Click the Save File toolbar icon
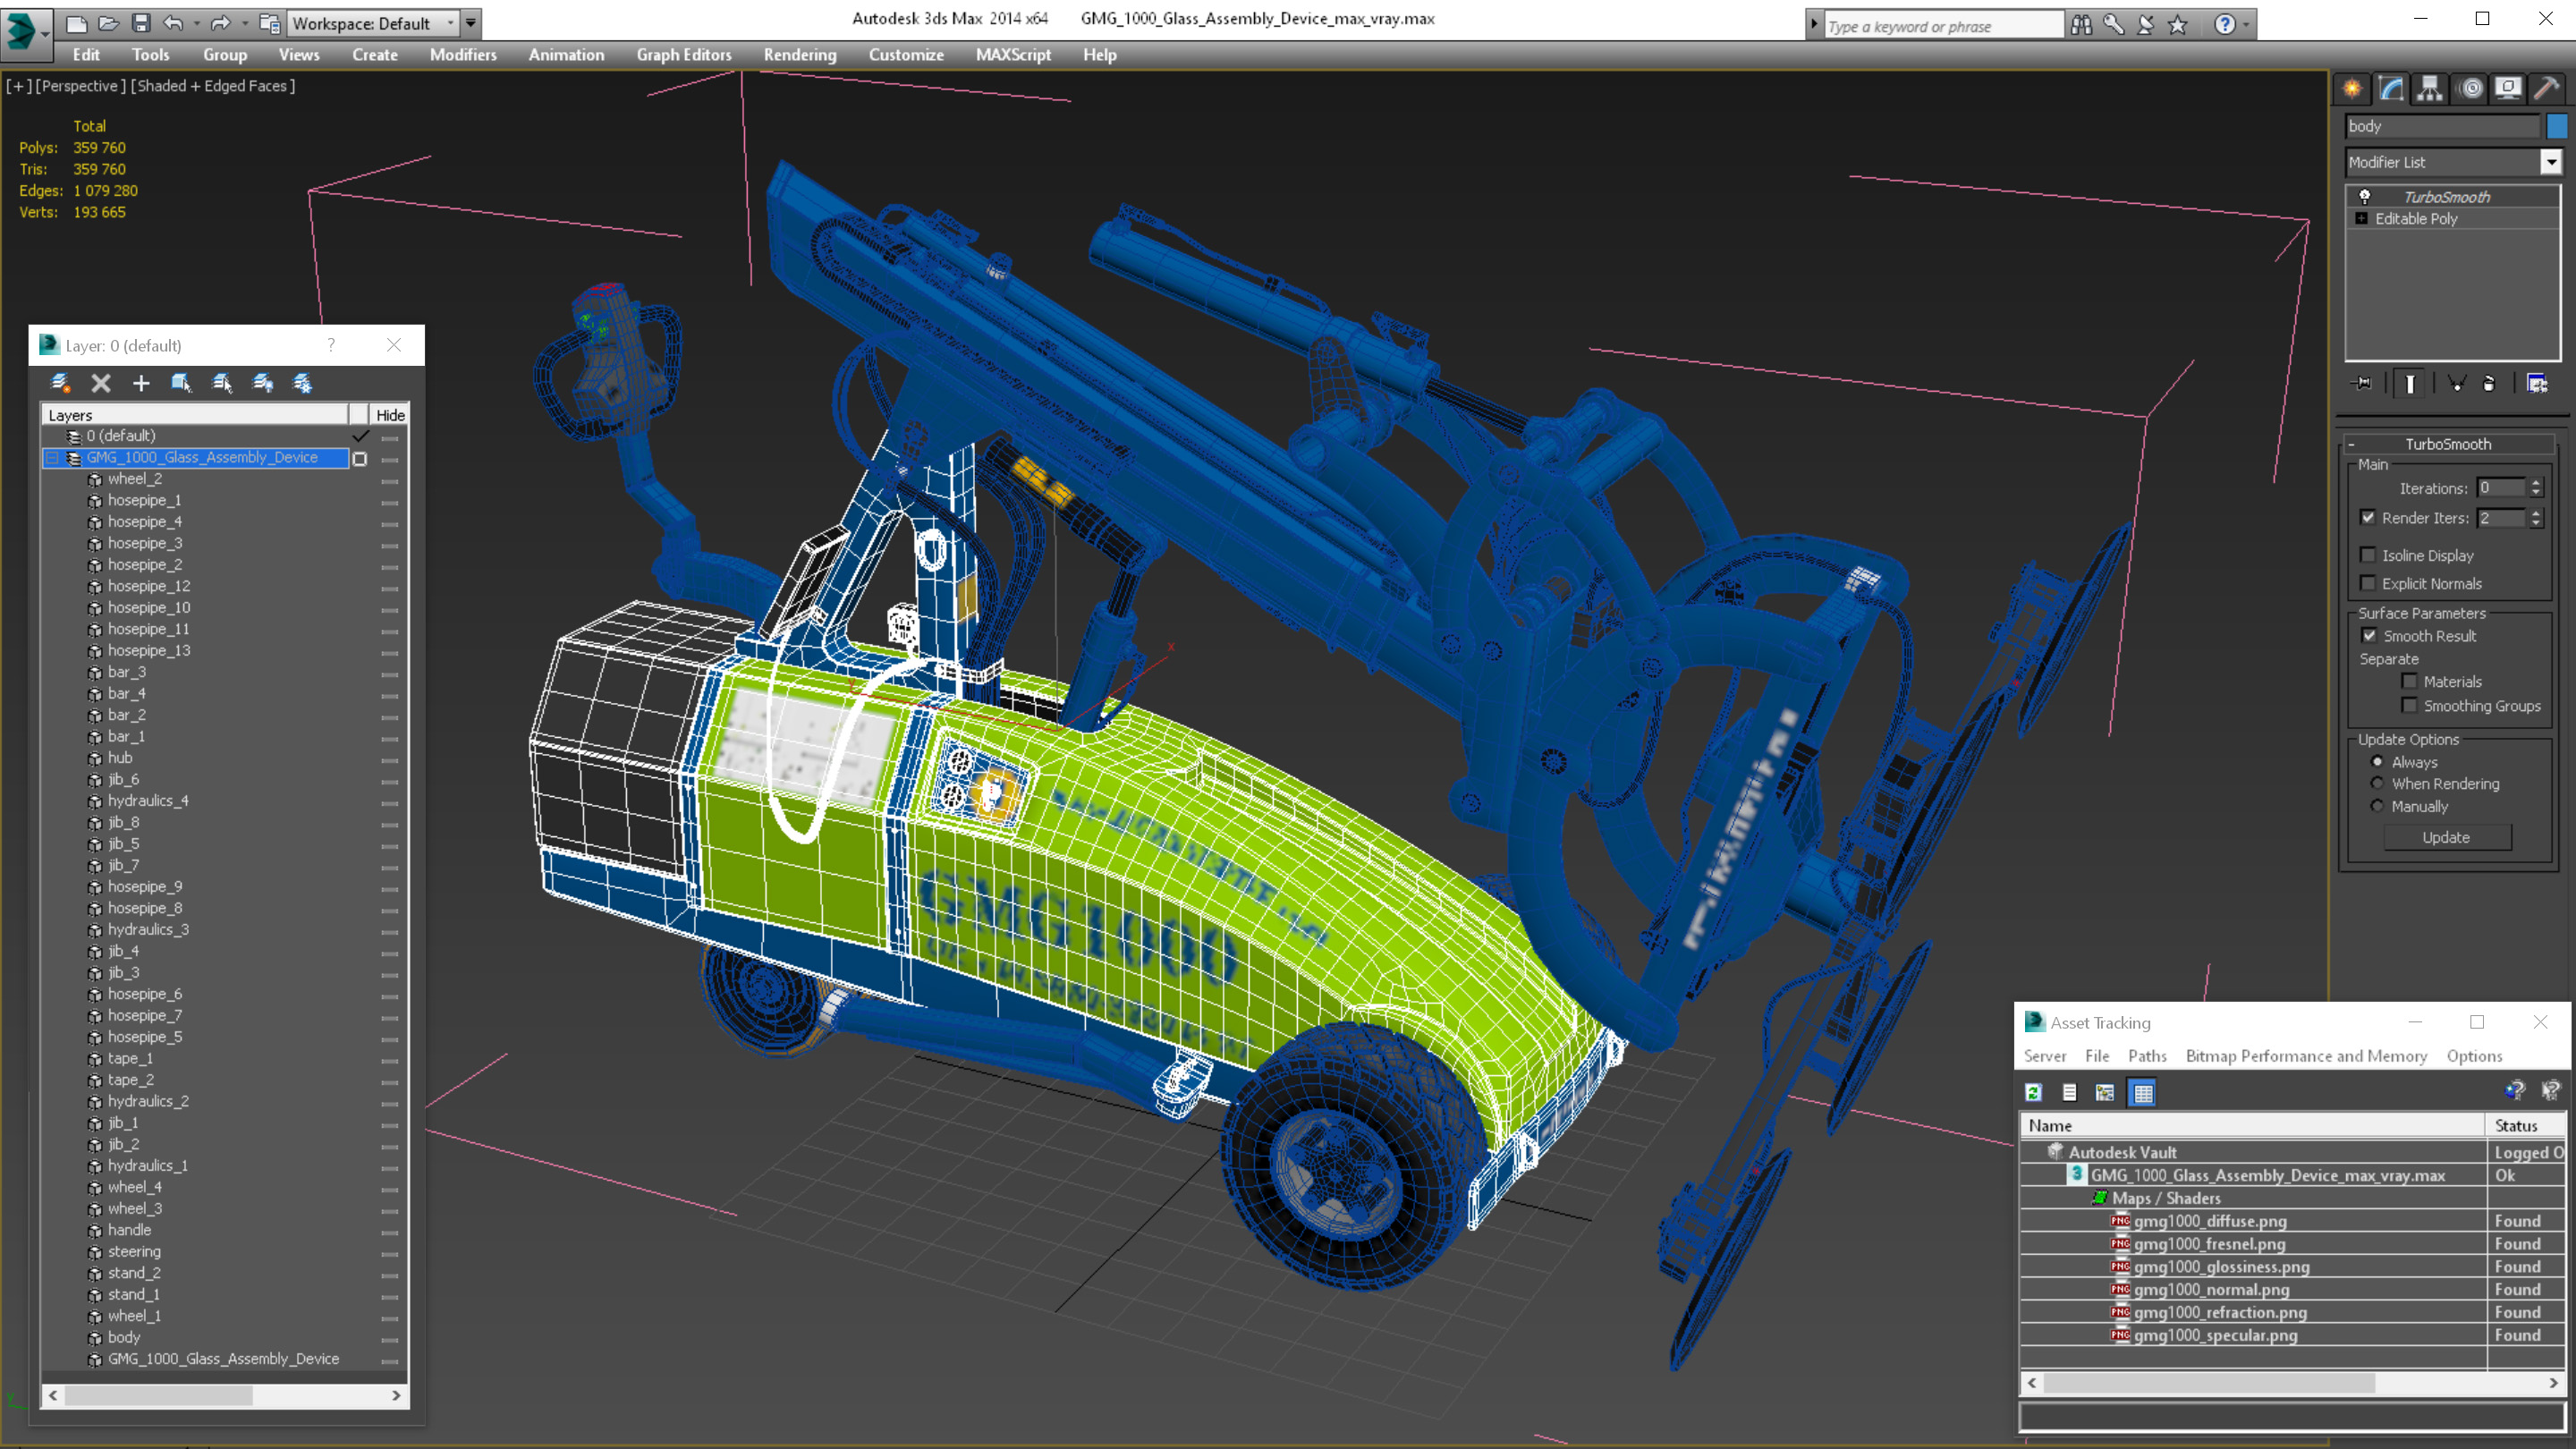2576x1449 pixels. pyautogui.click(x=141, y=23)
